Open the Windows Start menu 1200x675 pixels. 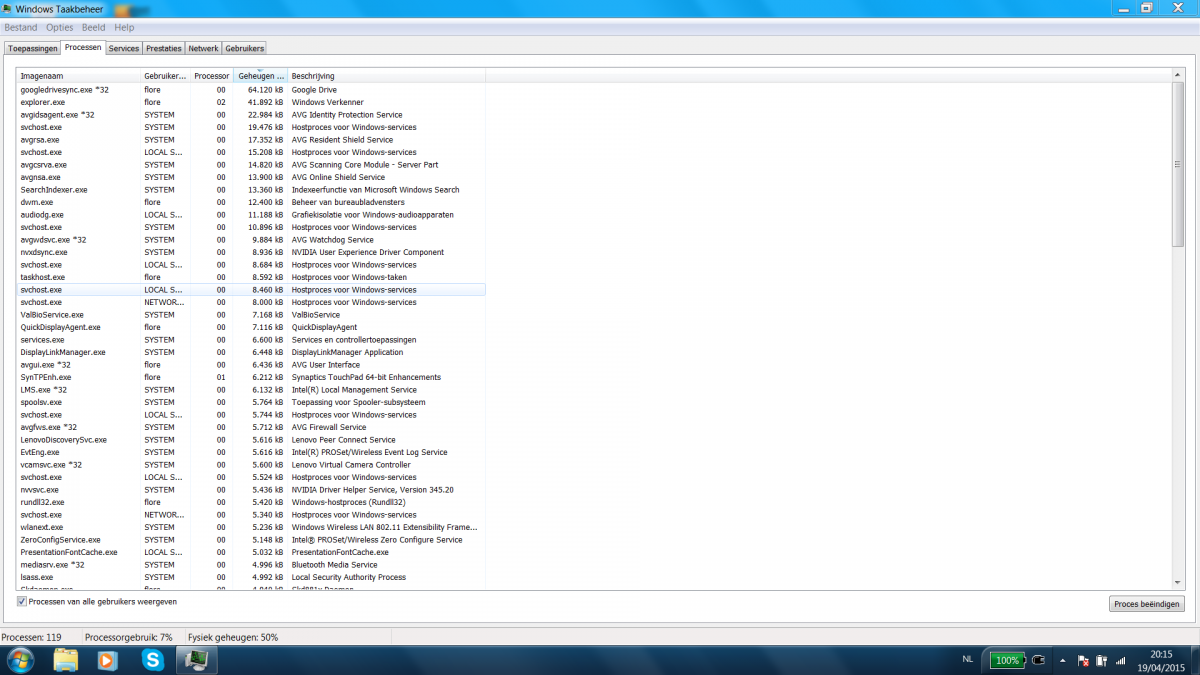(19, 660)
